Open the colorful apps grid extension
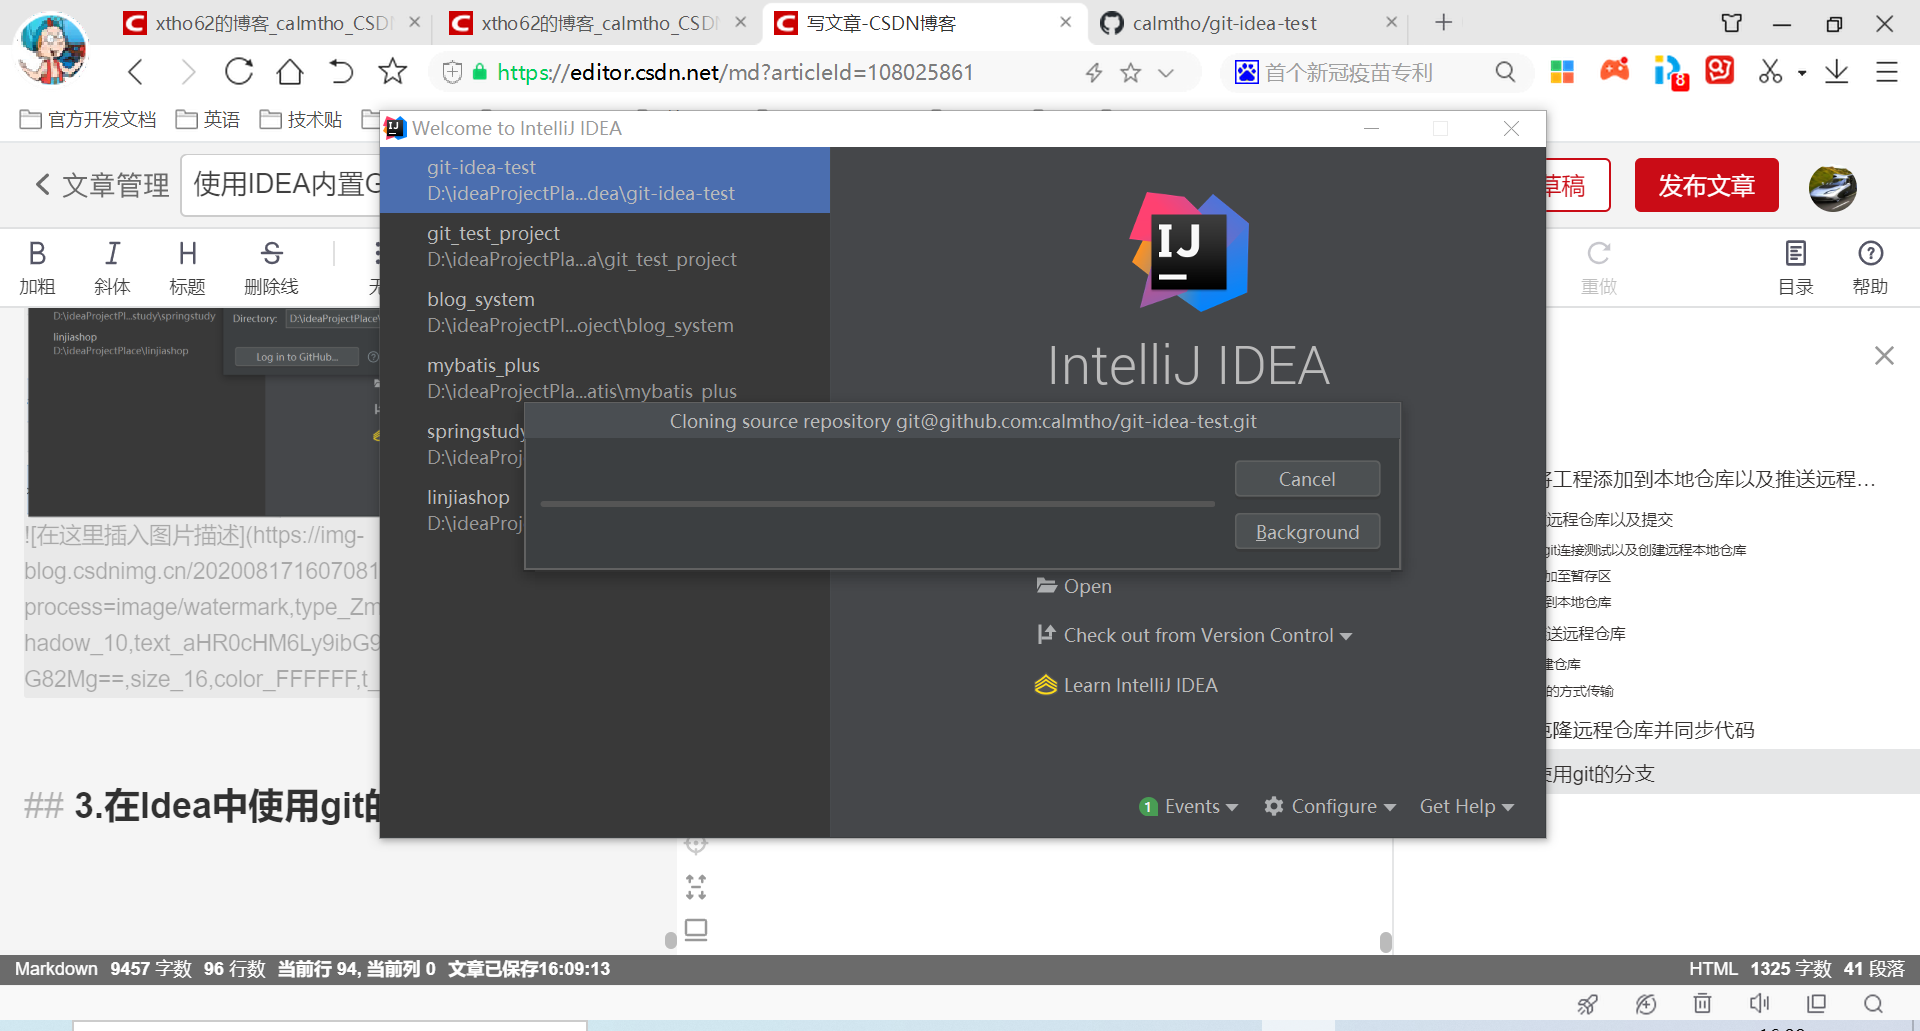This screenshot has width=1920, height=1031. coord(1562,71)
